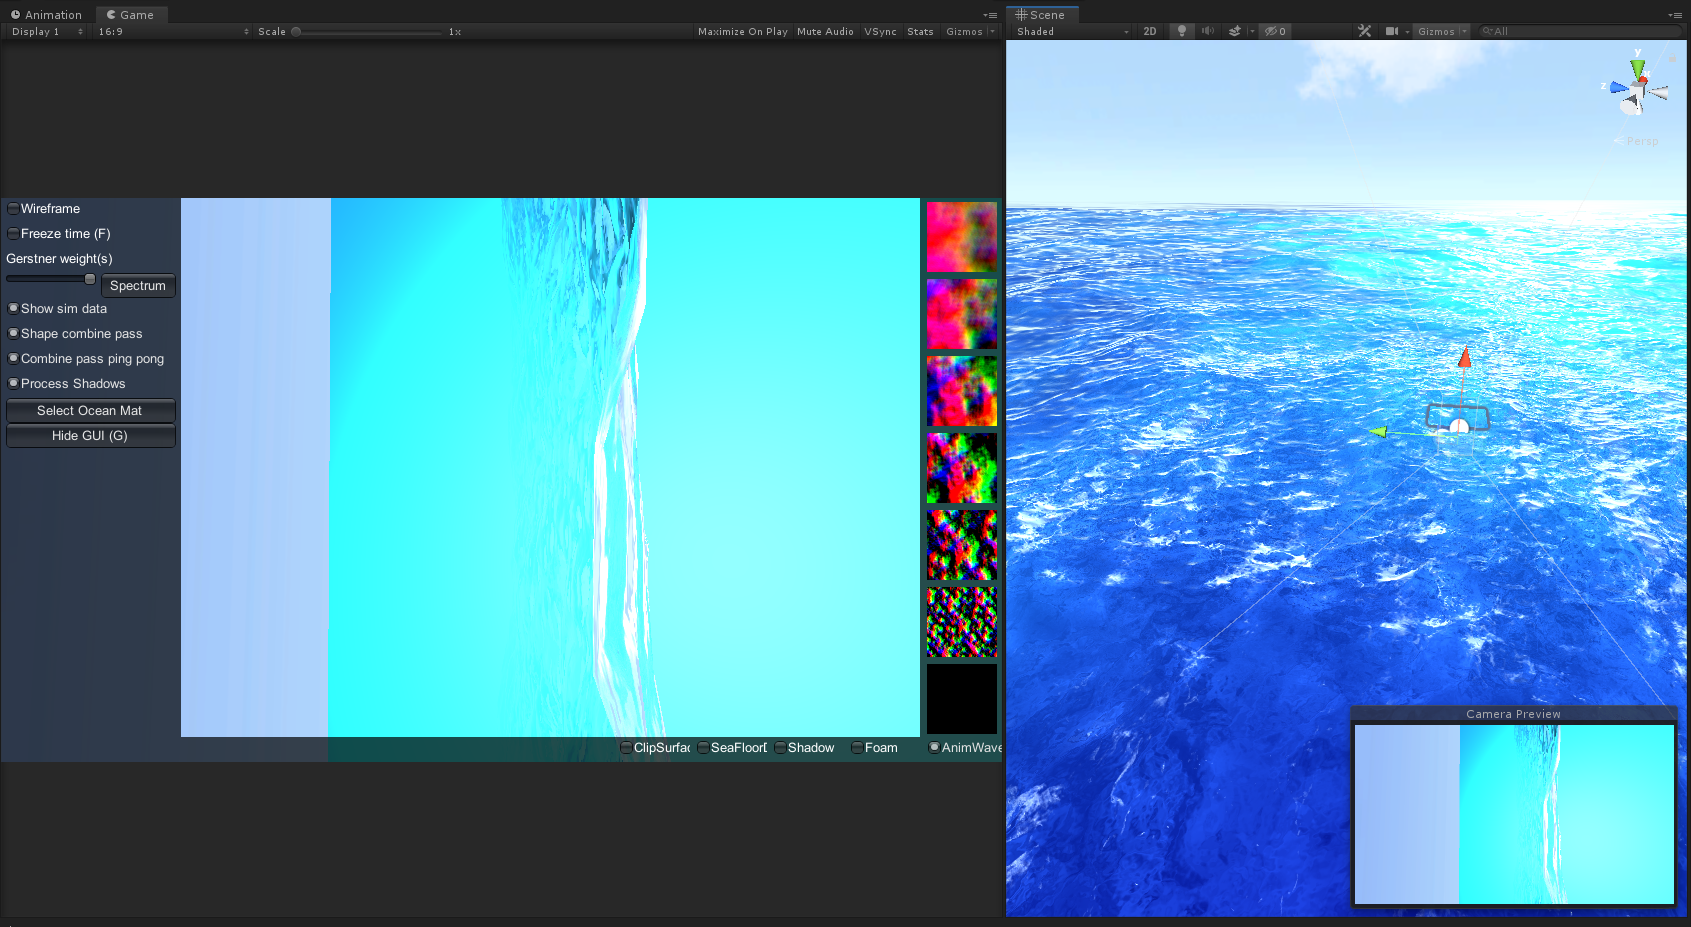The height and width of the screenshot is (927, 1691).
Task: Click the Spectrum button
Action: click(x=138, y=285)
